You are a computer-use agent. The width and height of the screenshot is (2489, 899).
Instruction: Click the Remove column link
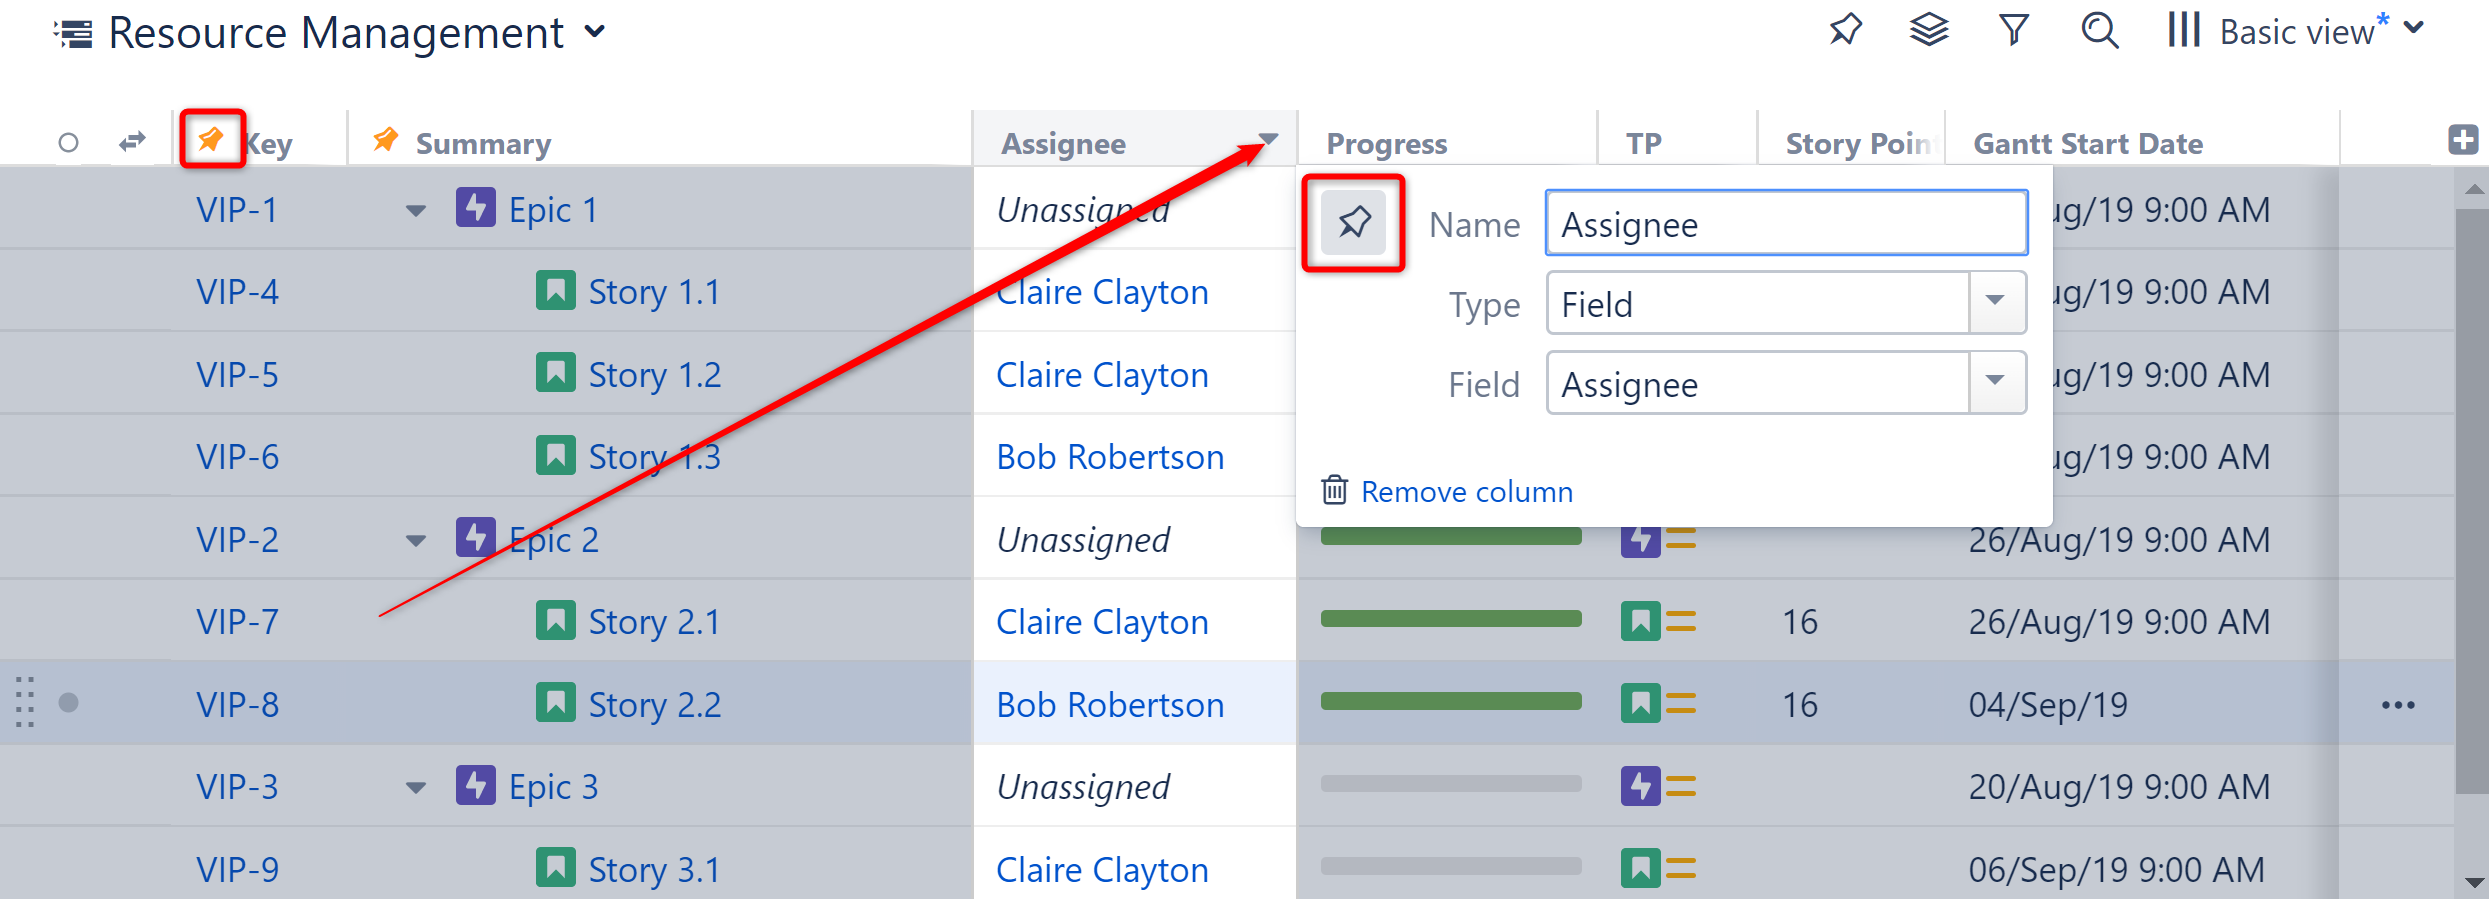(x=1465, y=492)
